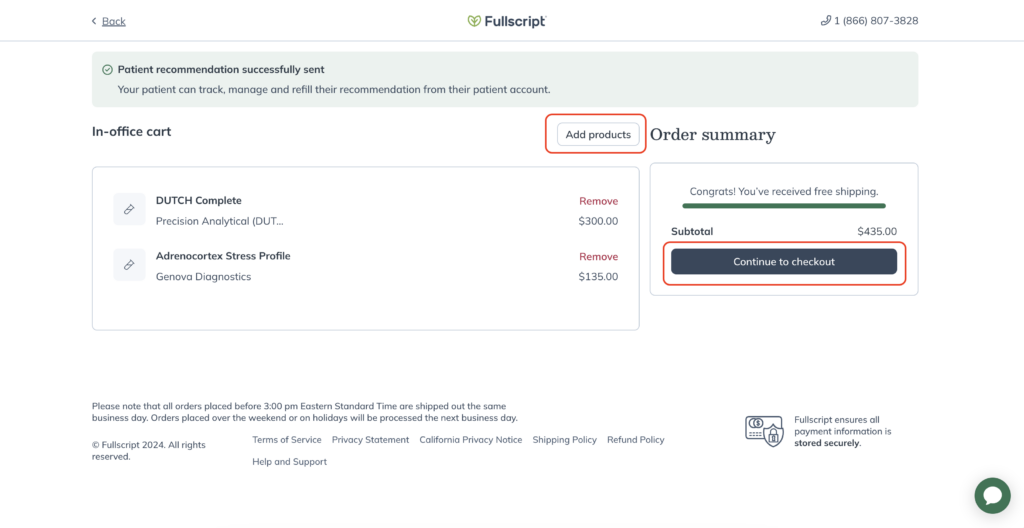Remove DUTCH Complete from the cart

click(x=598, y=201)
